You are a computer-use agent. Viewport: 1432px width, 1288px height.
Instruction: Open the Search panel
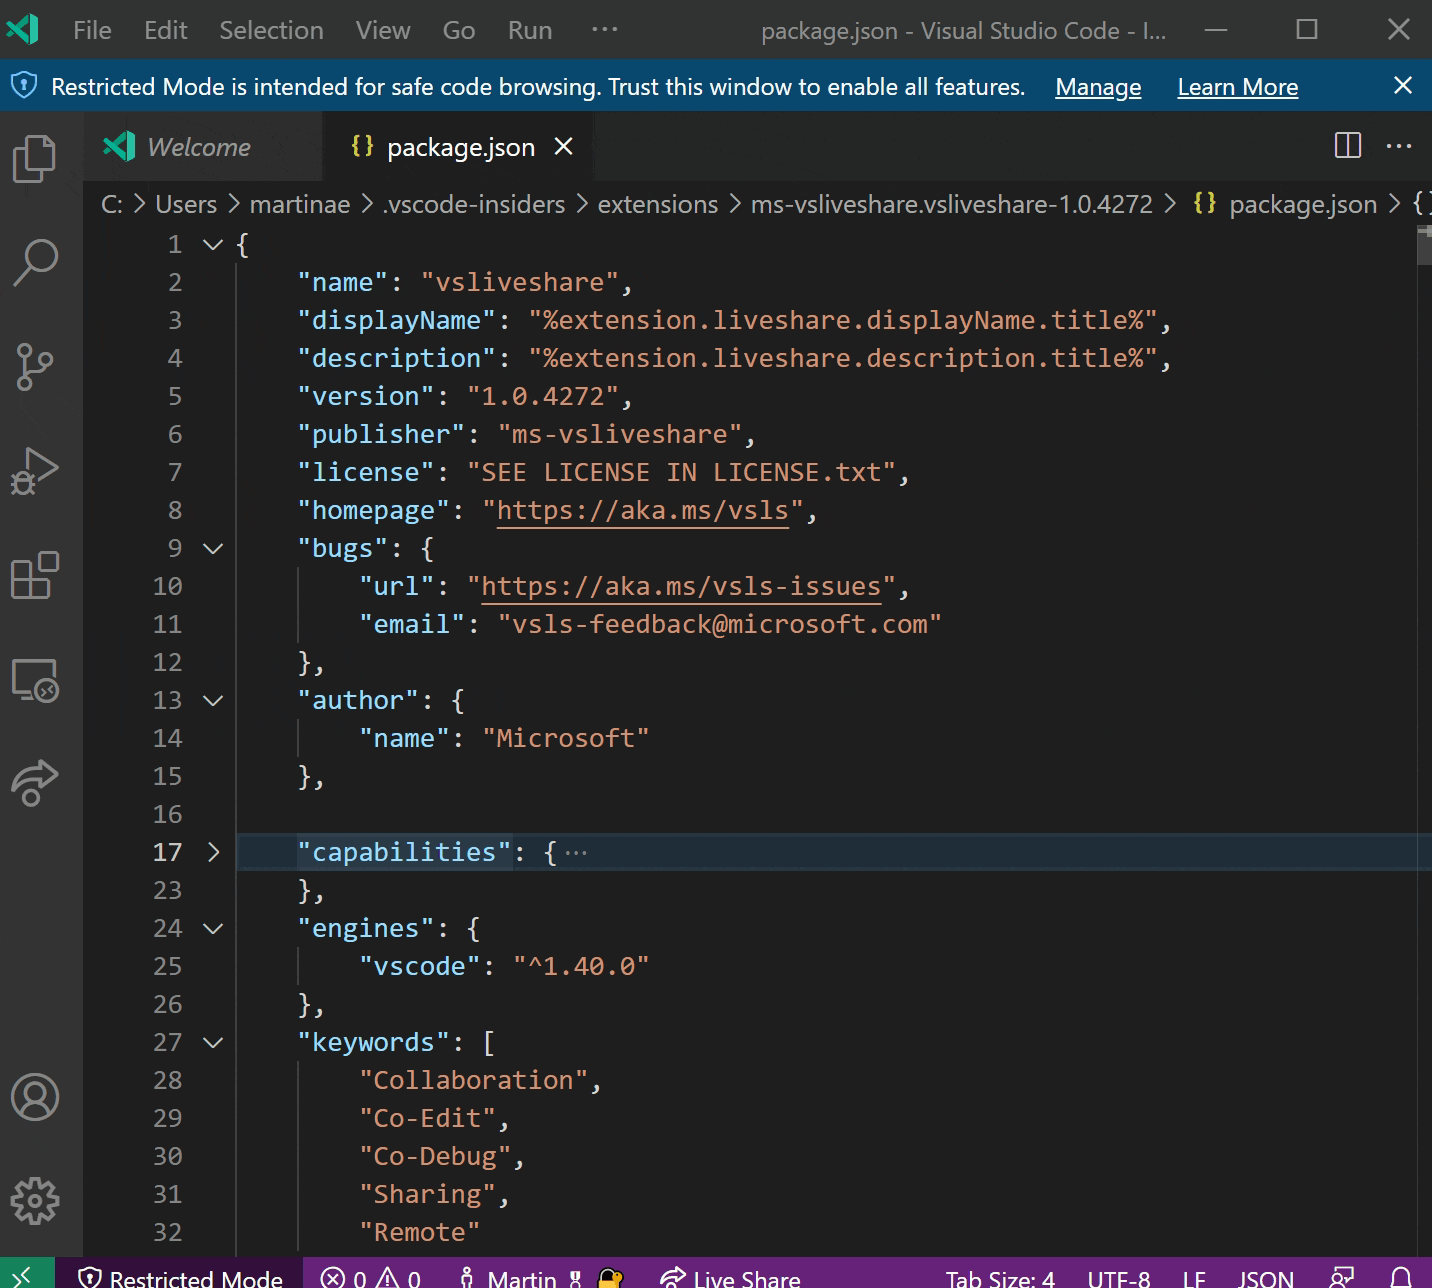(x=36, y=262)
